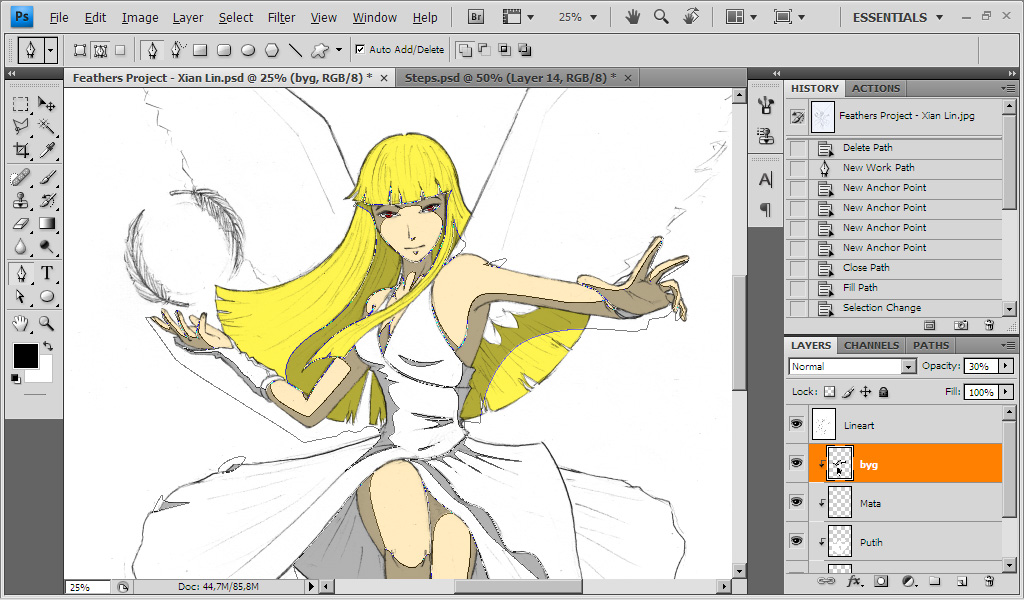Choose Rounded Rectangle shape in options bar
Screen dimensions: 1024x600
(224, 50)
